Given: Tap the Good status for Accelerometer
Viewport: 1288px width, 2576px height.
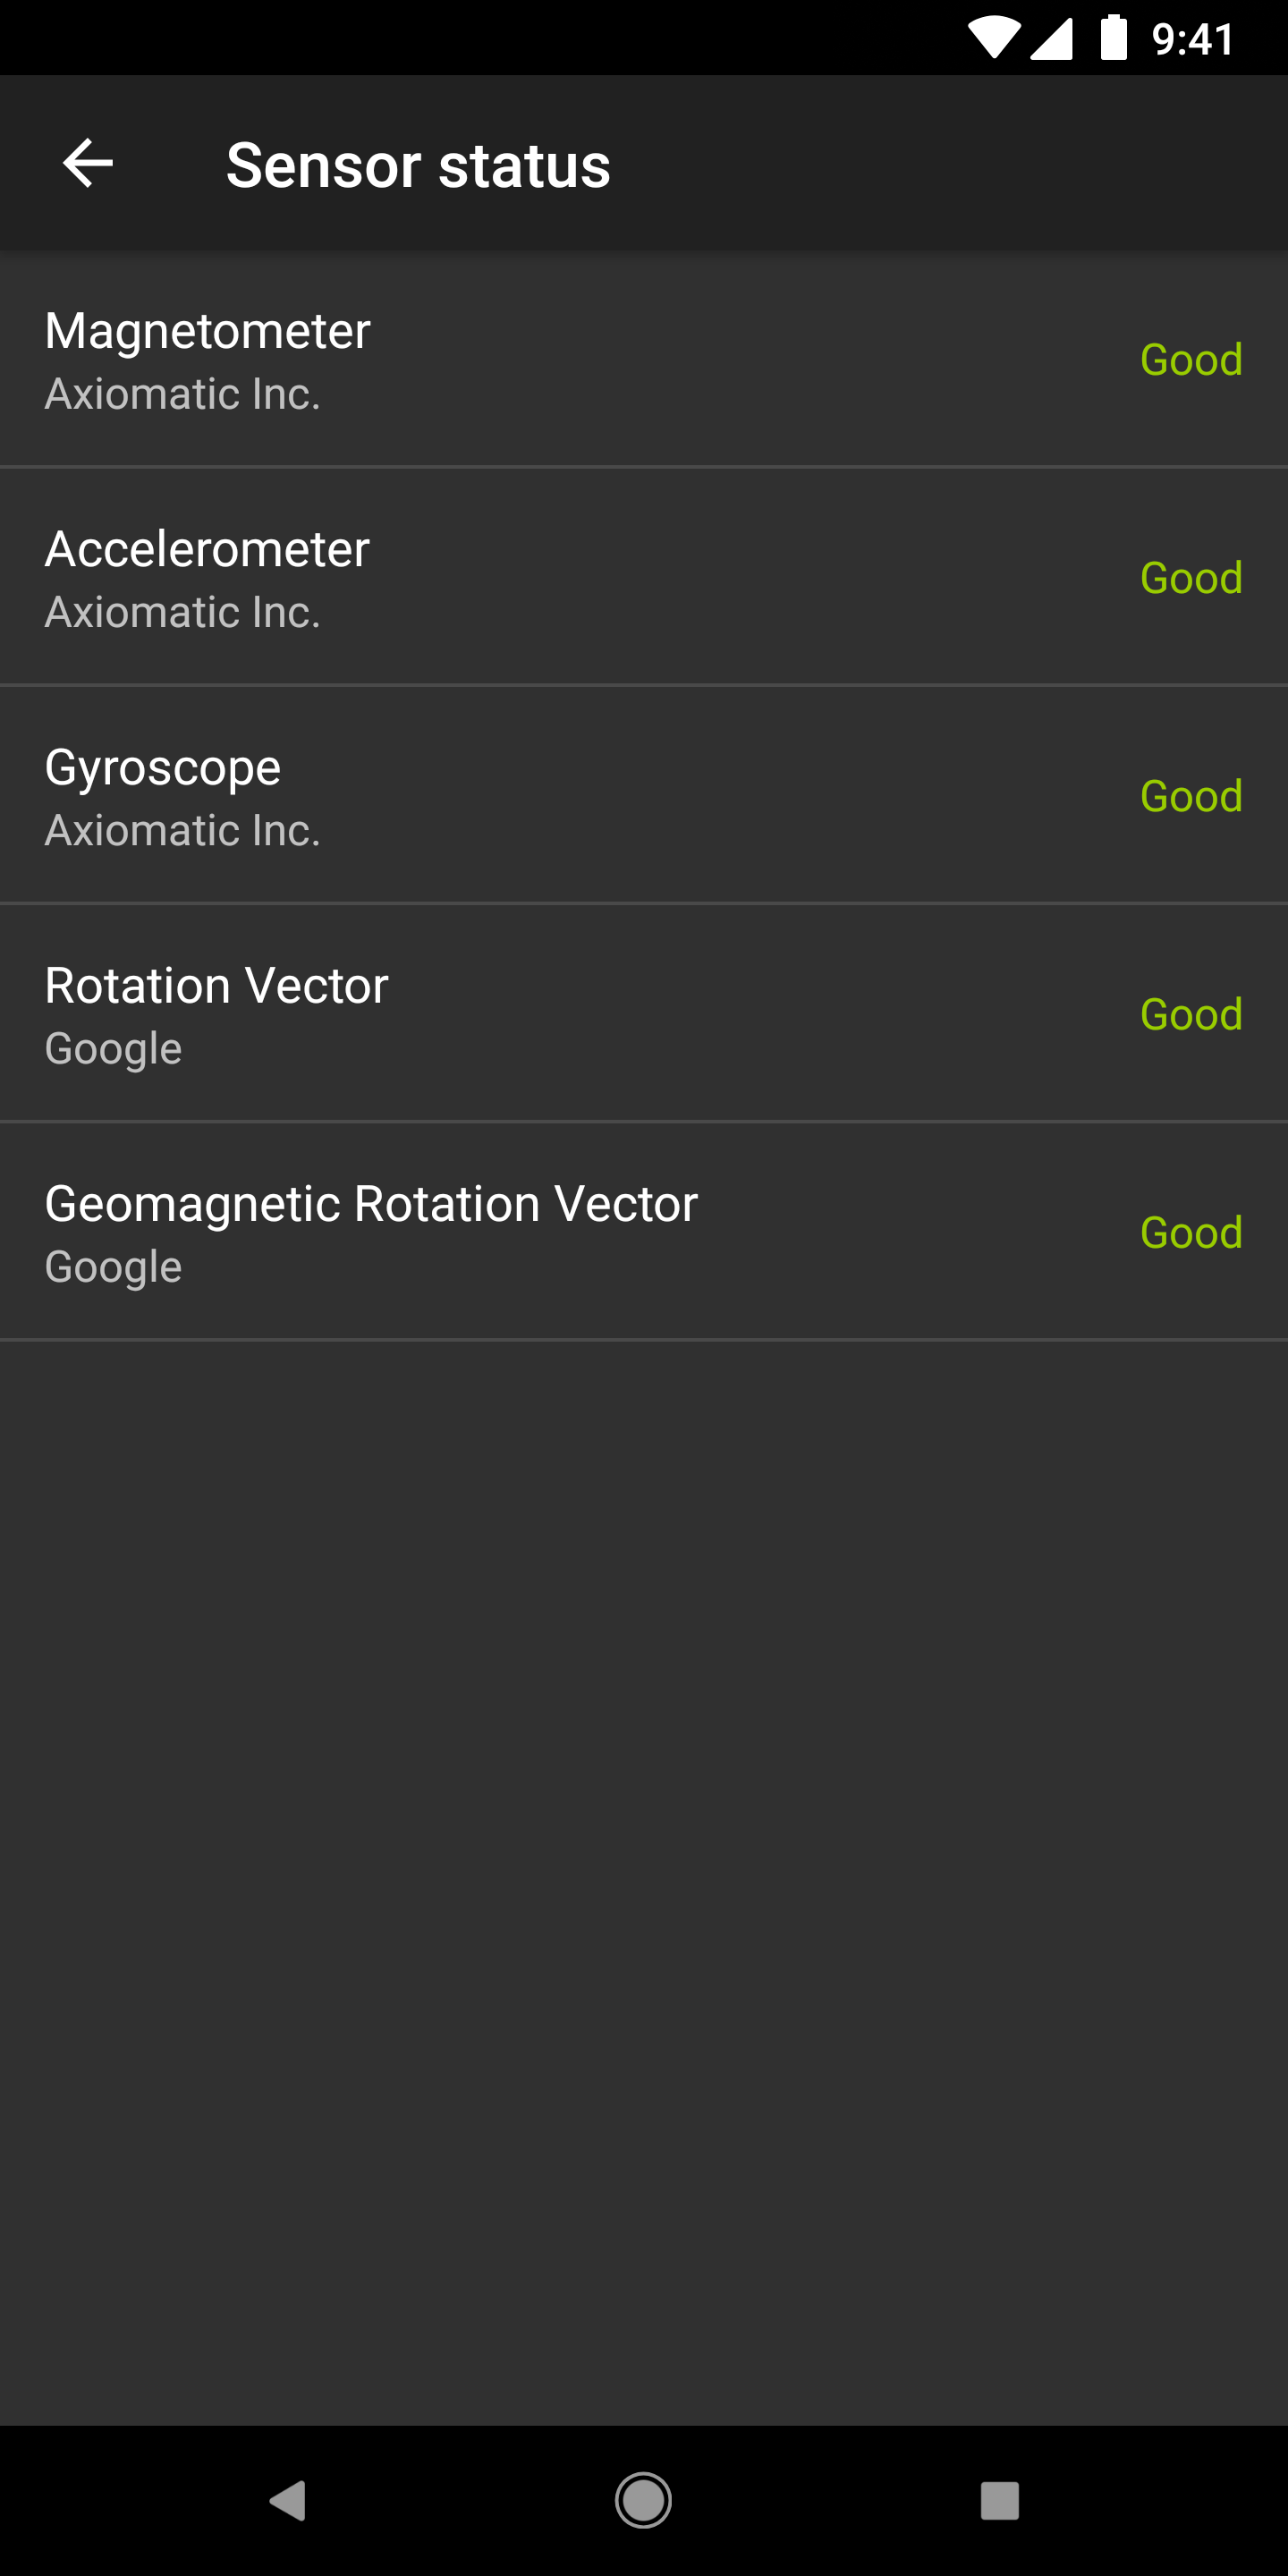Looking at the screenshot, I should coord(1191,578).
